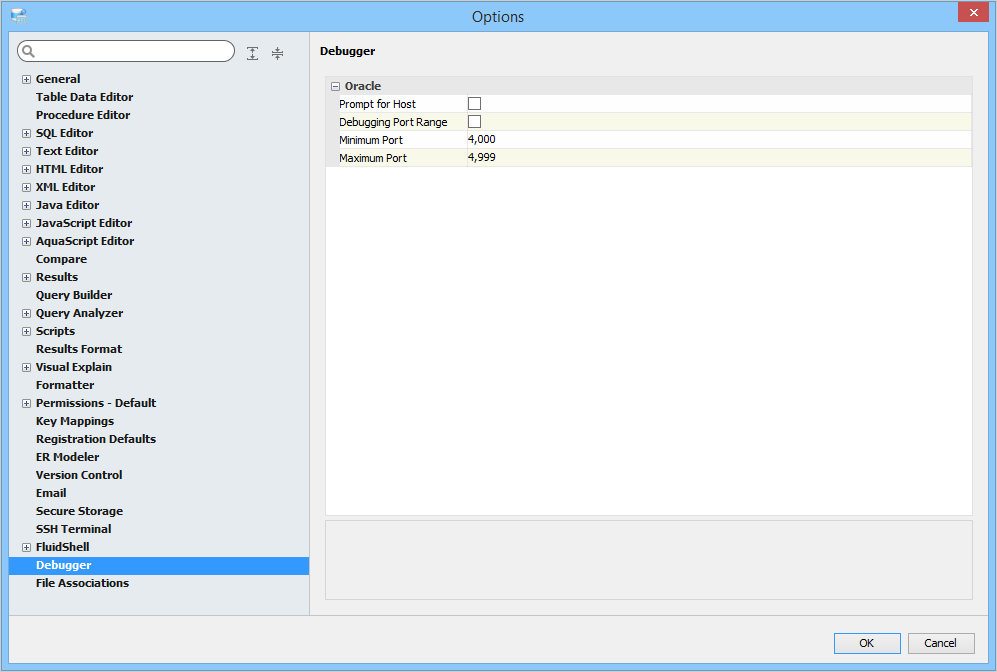Screen dimensions: 997x672
Task: Edit the Maximum Port value 4,999
Action: point(481,157)
